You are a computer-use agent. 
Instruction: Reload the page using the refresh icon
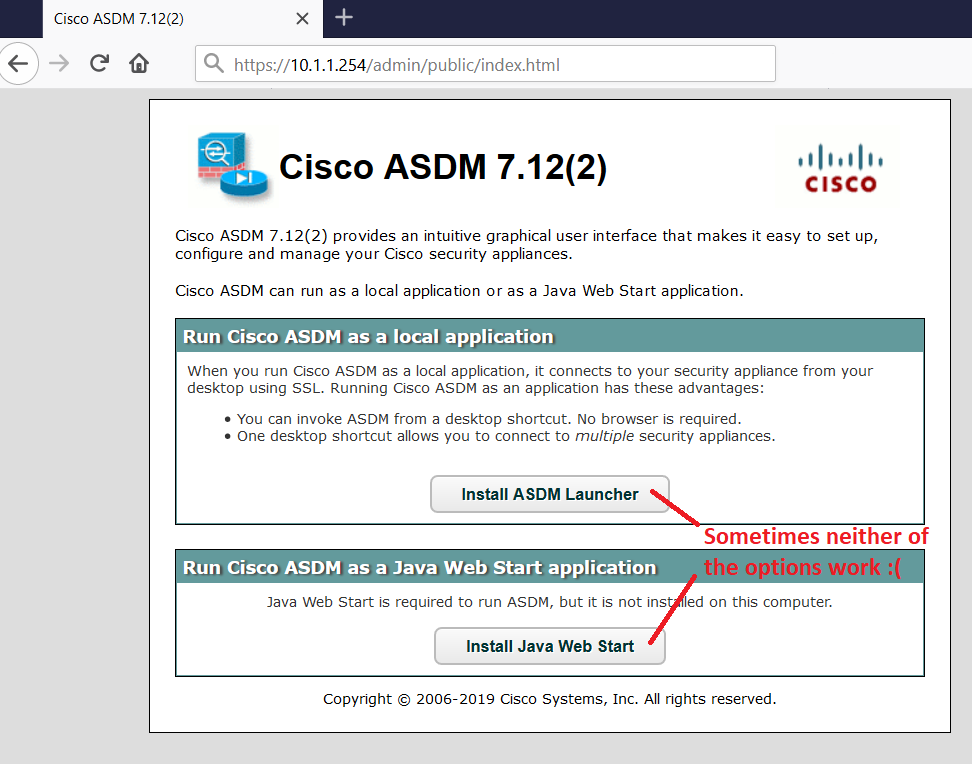[x=99, y=63]
